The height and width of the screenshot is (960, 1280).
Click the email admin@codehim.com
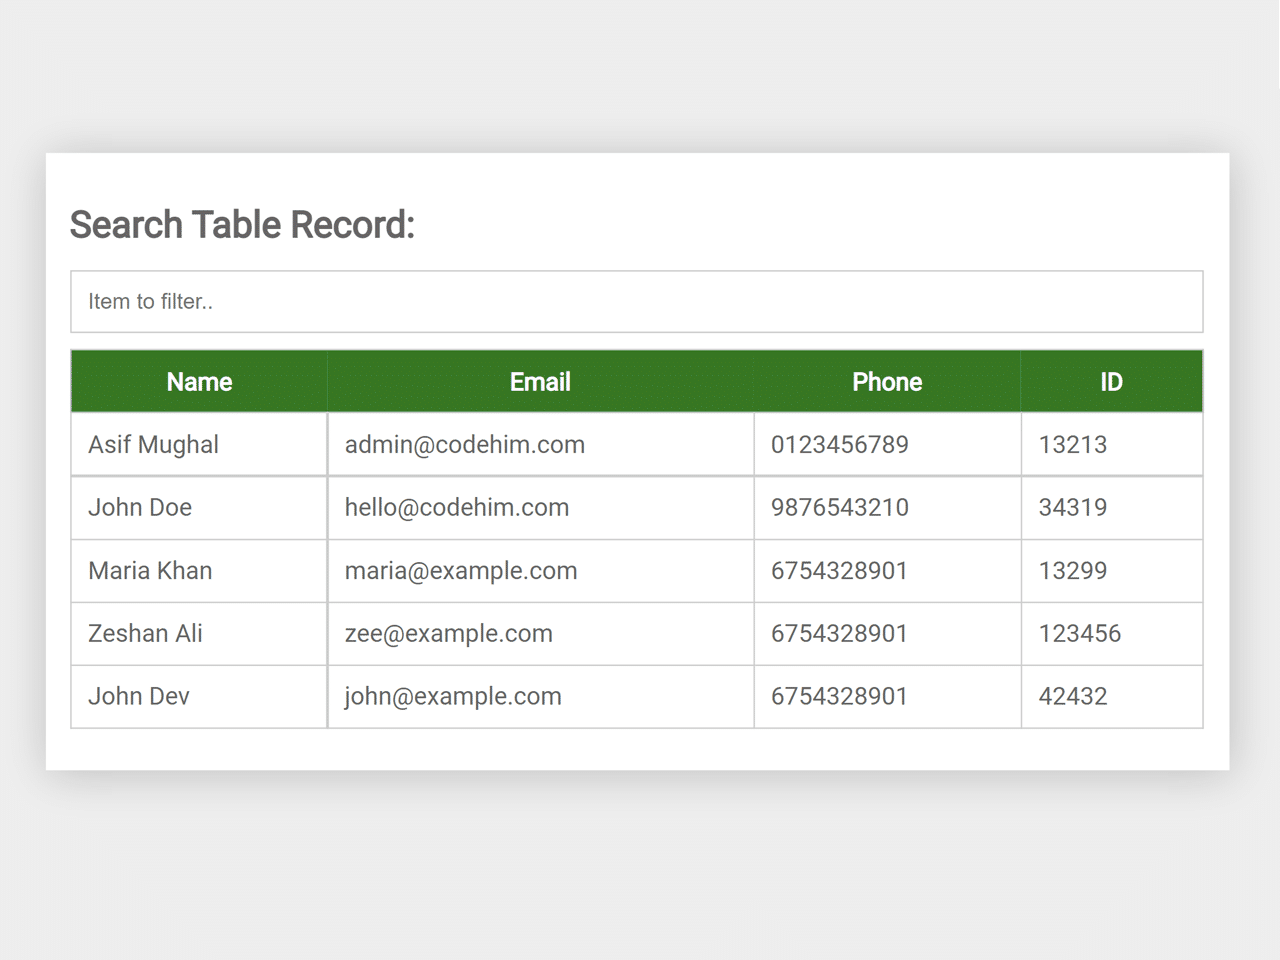click(464, 444)
